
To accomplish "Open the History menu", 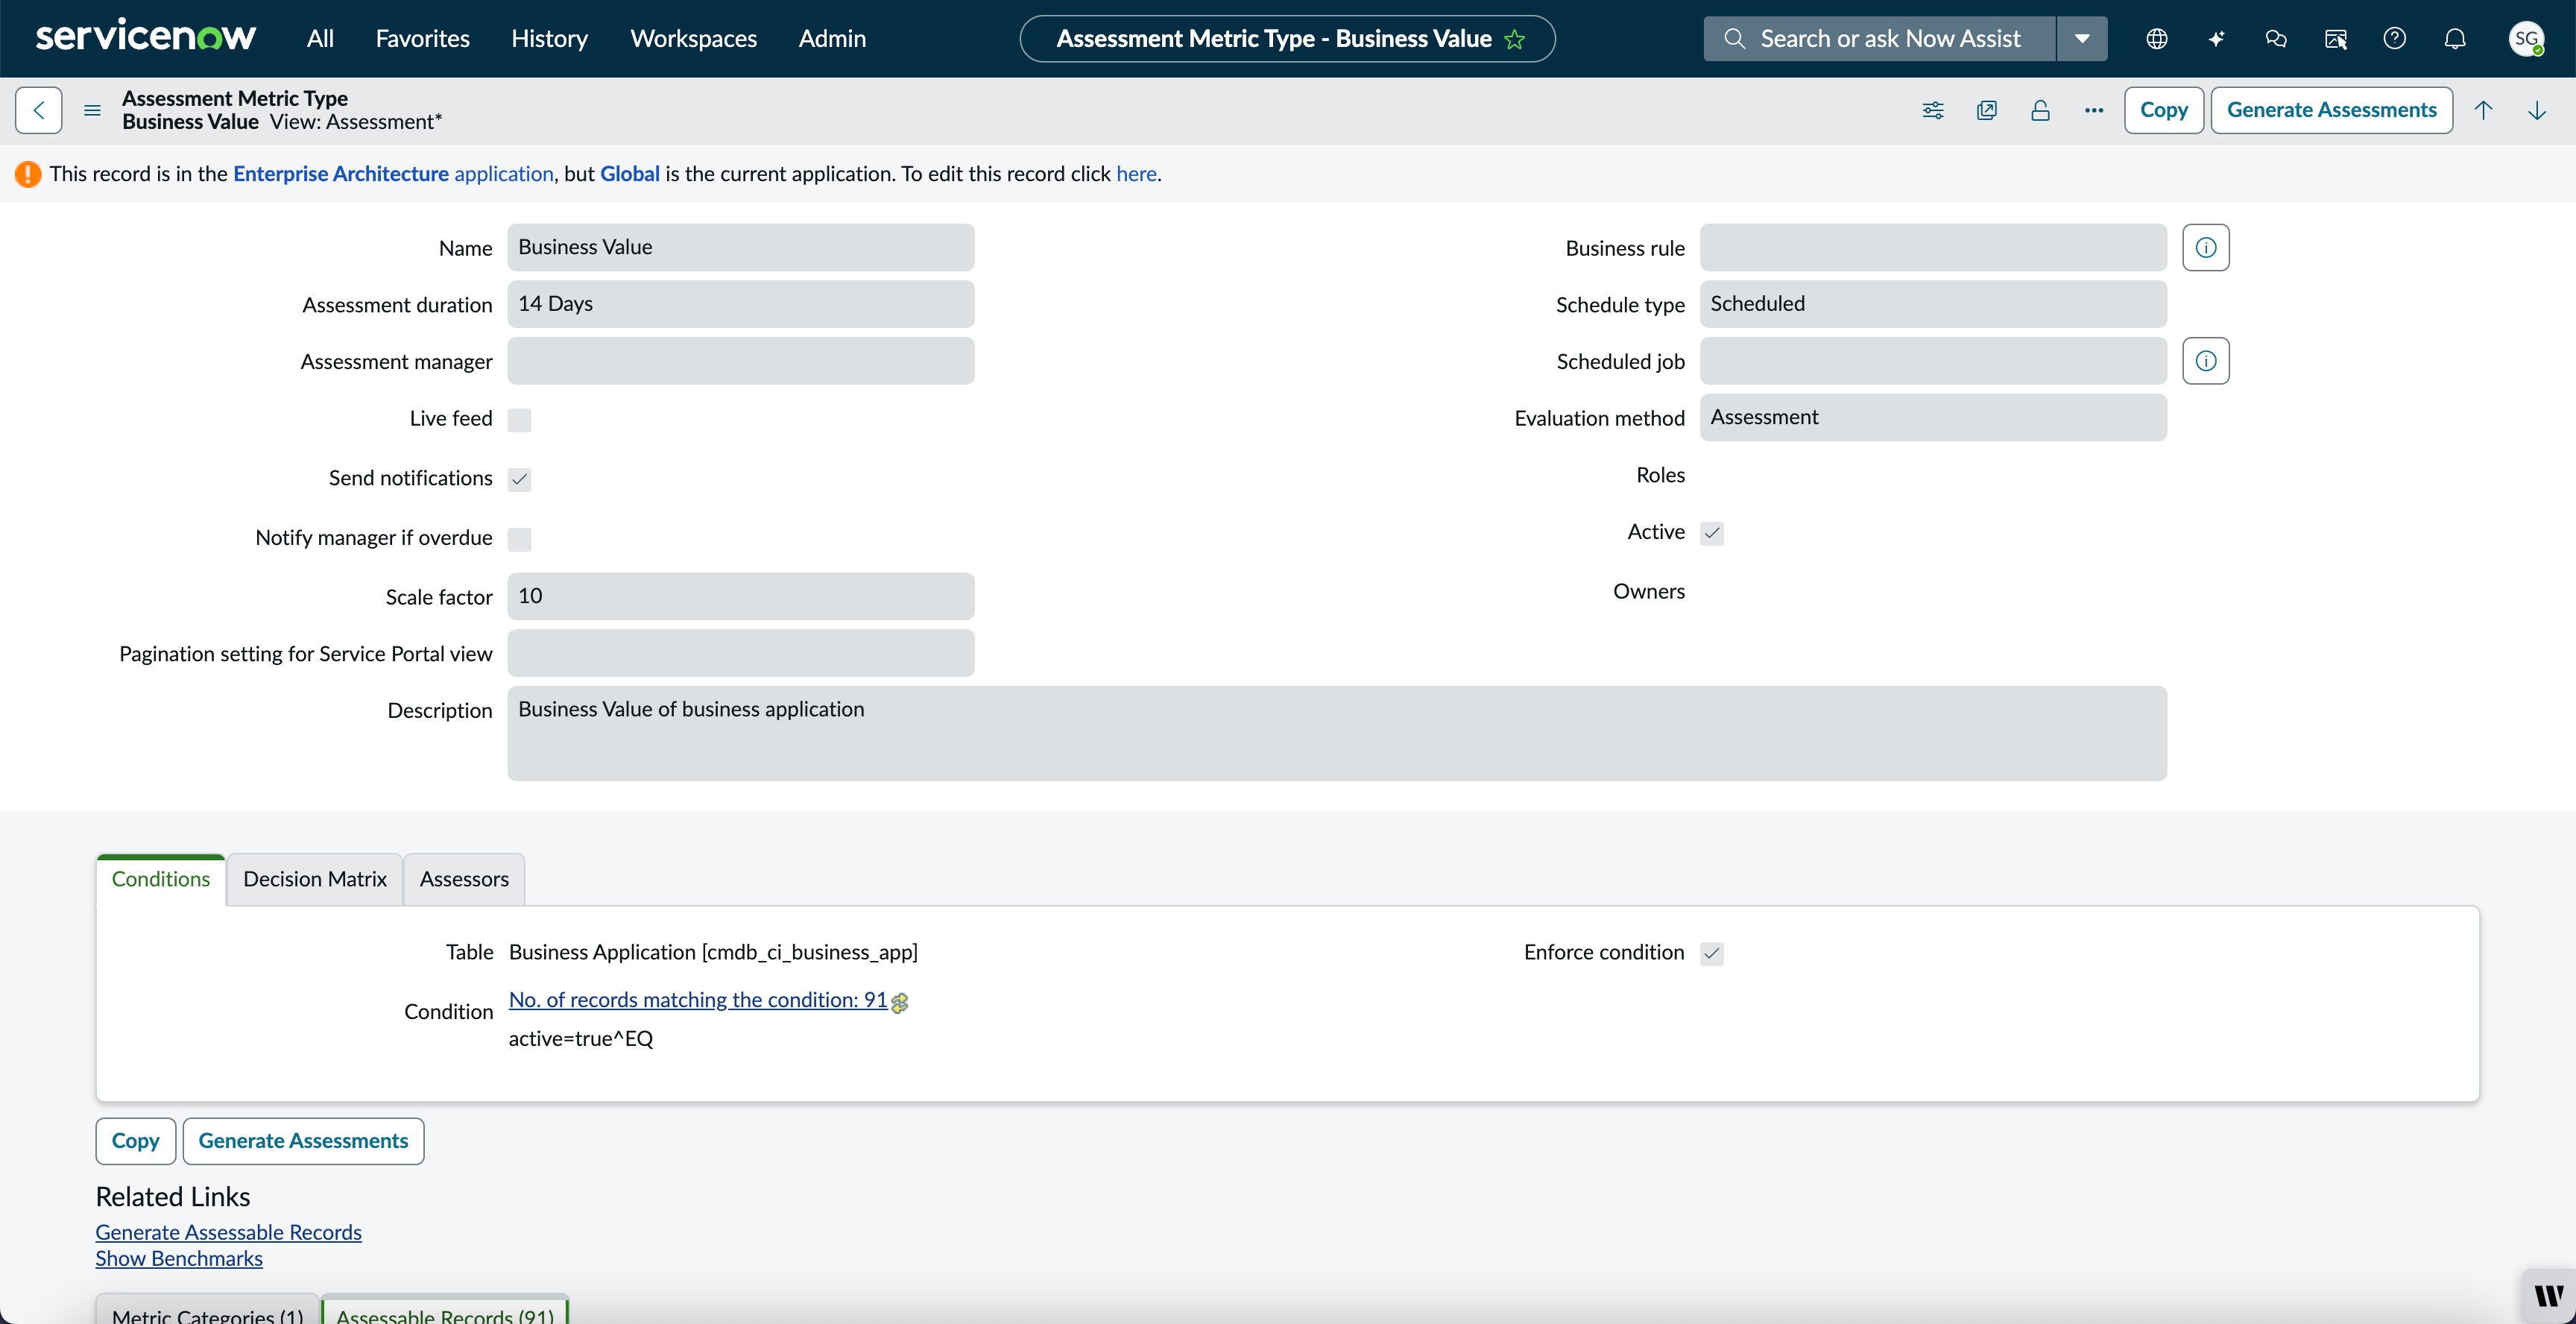I will [x=549, y=39].
